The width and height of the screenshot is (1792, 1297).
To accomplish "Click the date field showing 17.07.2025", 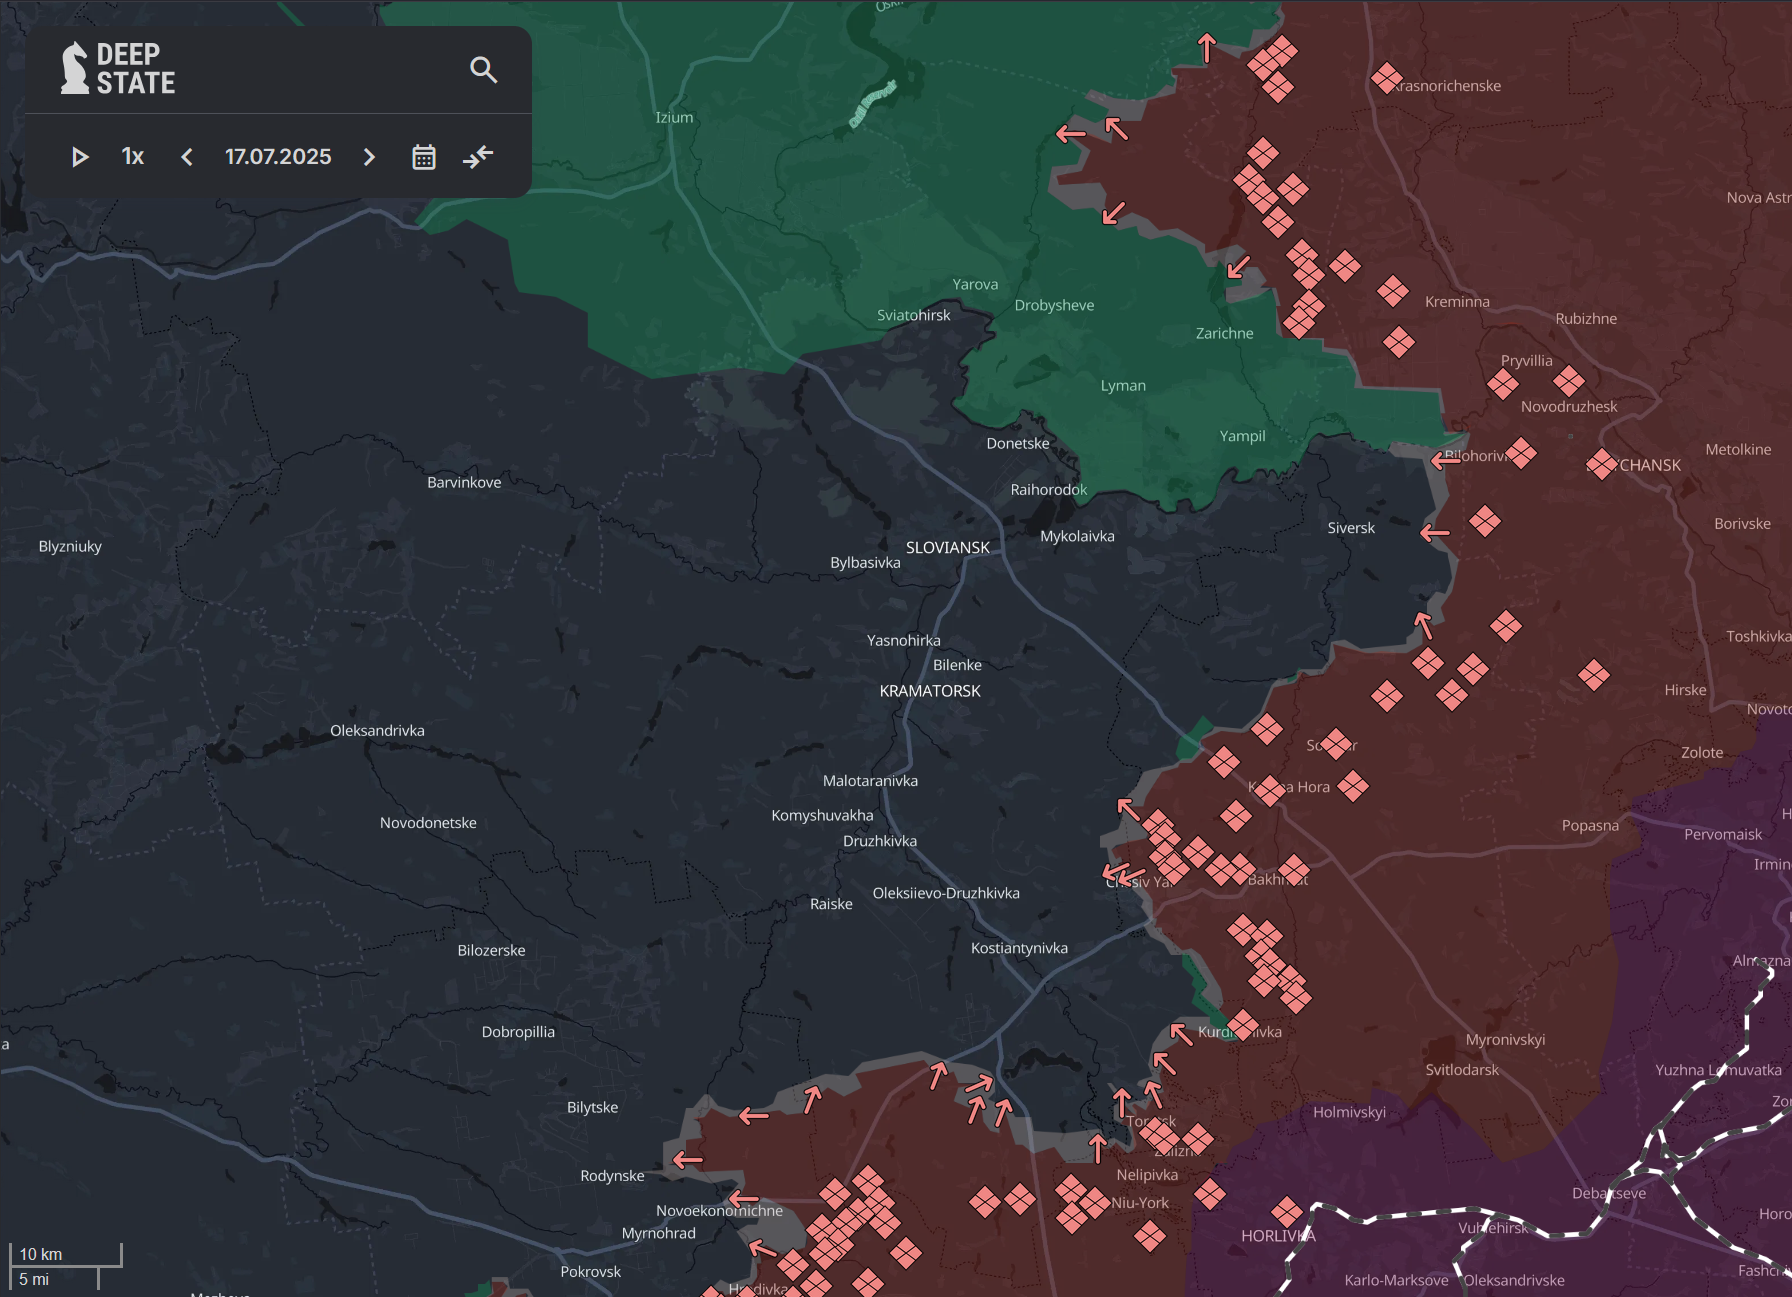I will (278, 157).
